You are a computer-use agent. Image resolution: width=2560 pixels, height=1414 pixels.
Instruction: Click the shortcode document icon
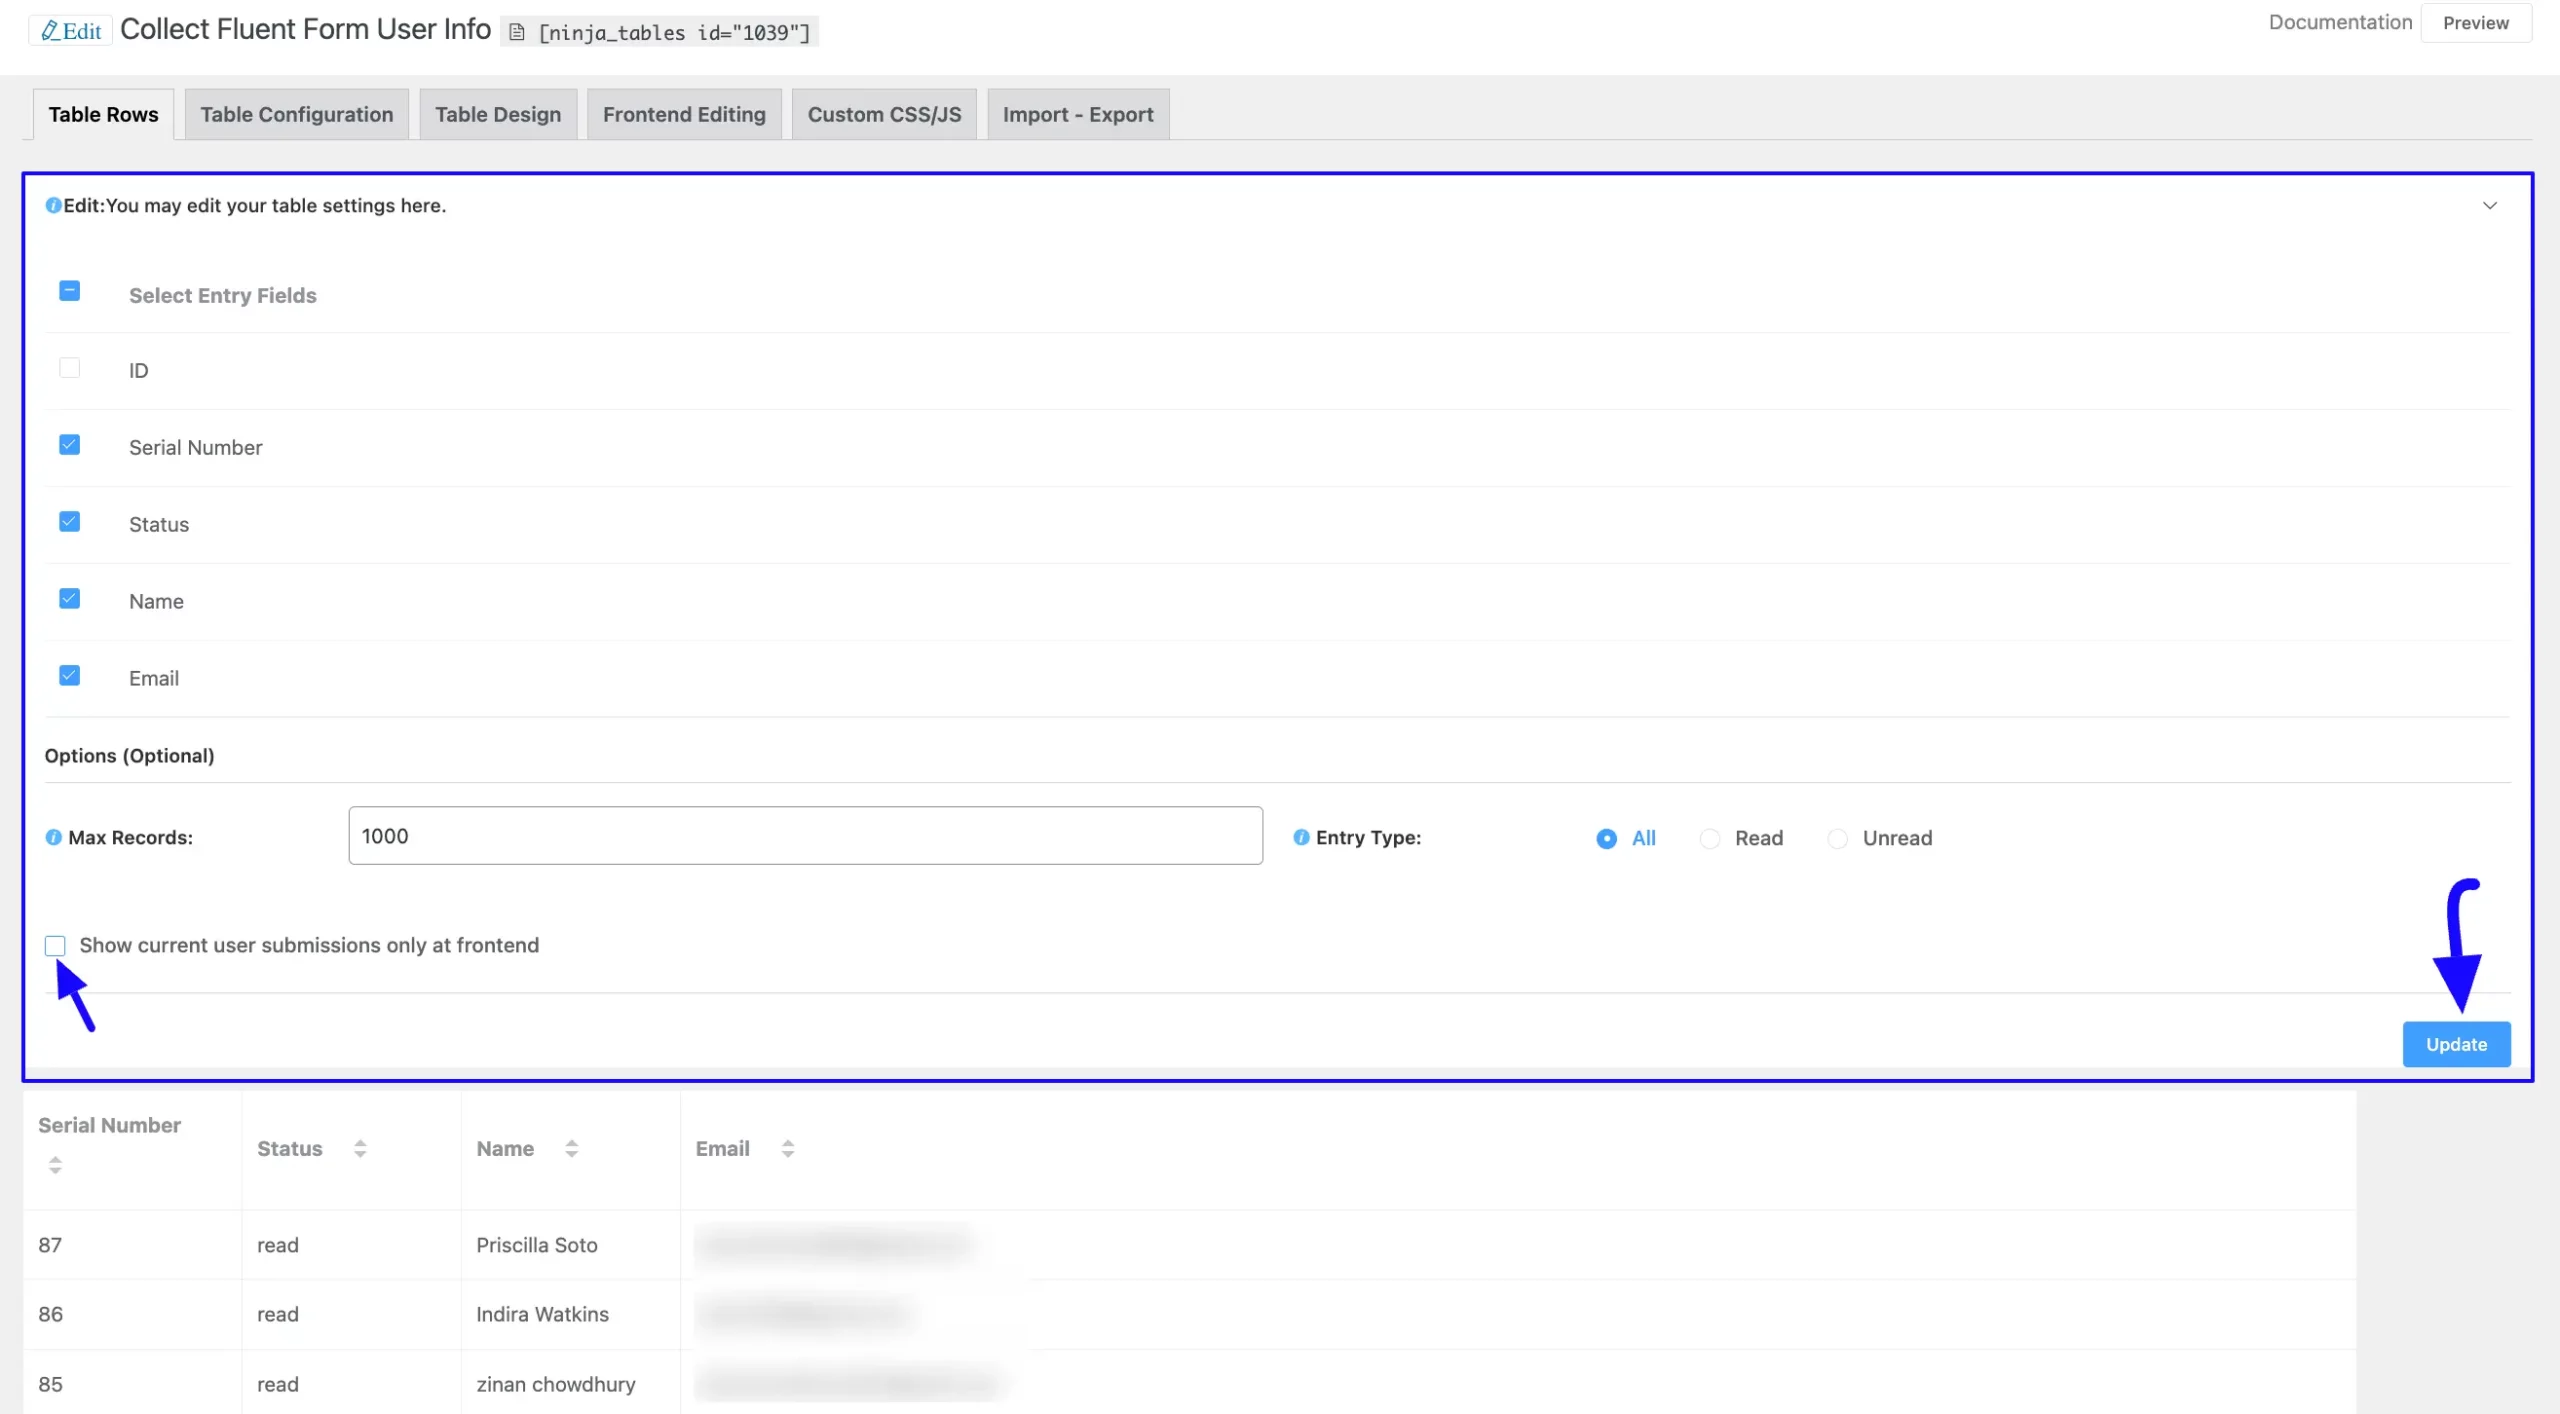tap(517, 33)
